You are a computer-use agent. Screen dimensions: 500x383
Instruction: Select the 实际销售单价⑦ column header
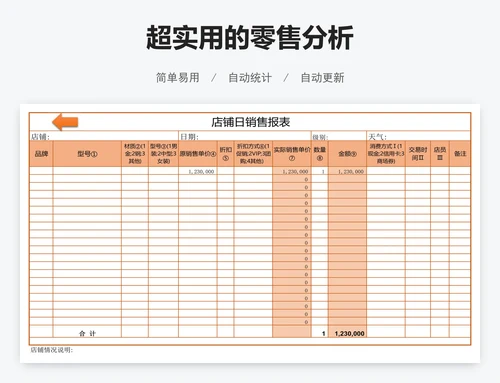coord(292,154)
